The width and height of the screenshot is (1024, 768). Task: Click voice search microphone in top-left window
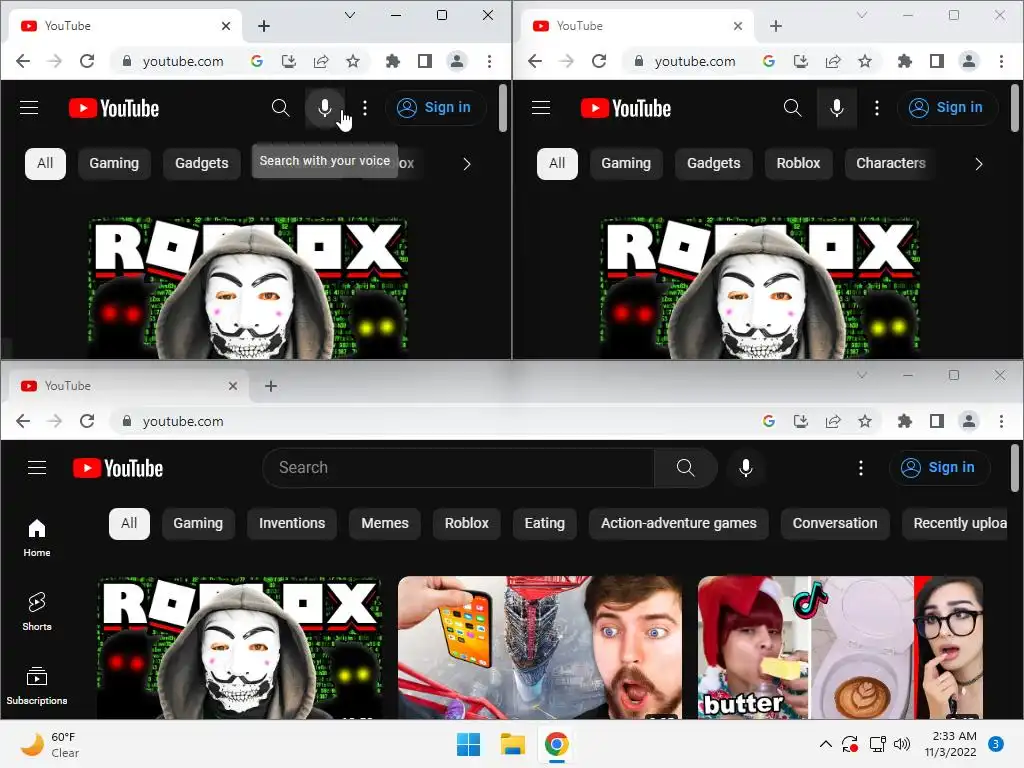pos(325,108)
